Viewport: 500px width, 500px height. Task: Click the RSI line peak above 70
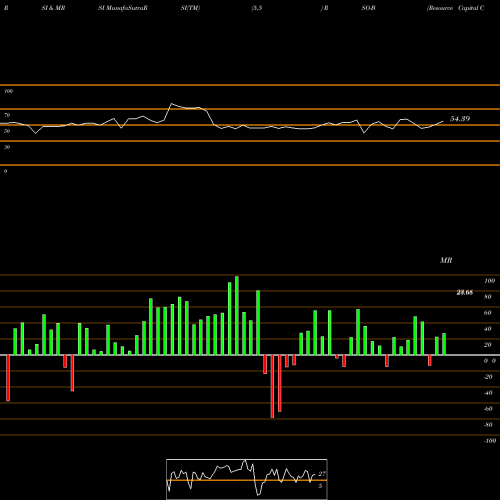(171, 104)
